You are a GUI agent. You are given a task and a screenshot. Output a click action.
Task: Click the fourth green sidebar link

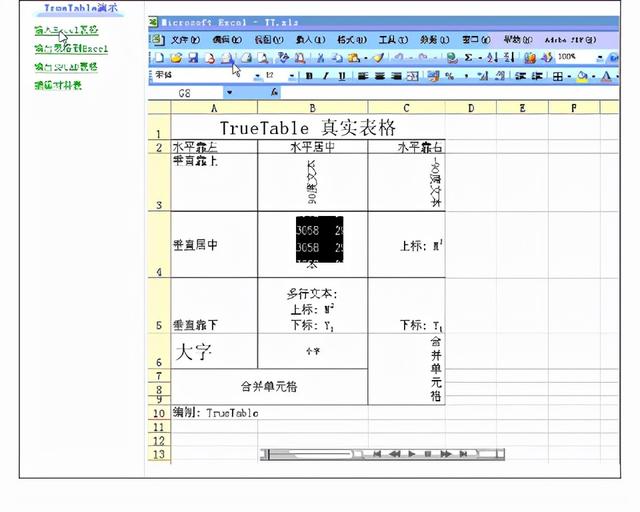click(x=58, y=85)
